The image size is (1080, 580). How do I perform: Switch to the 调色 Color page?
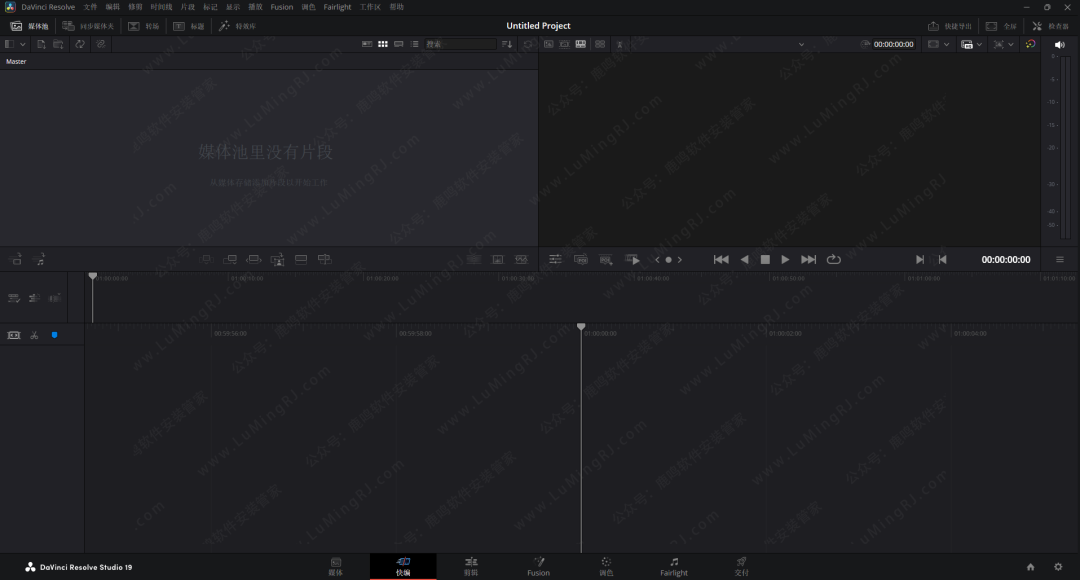tap(606, 566)
